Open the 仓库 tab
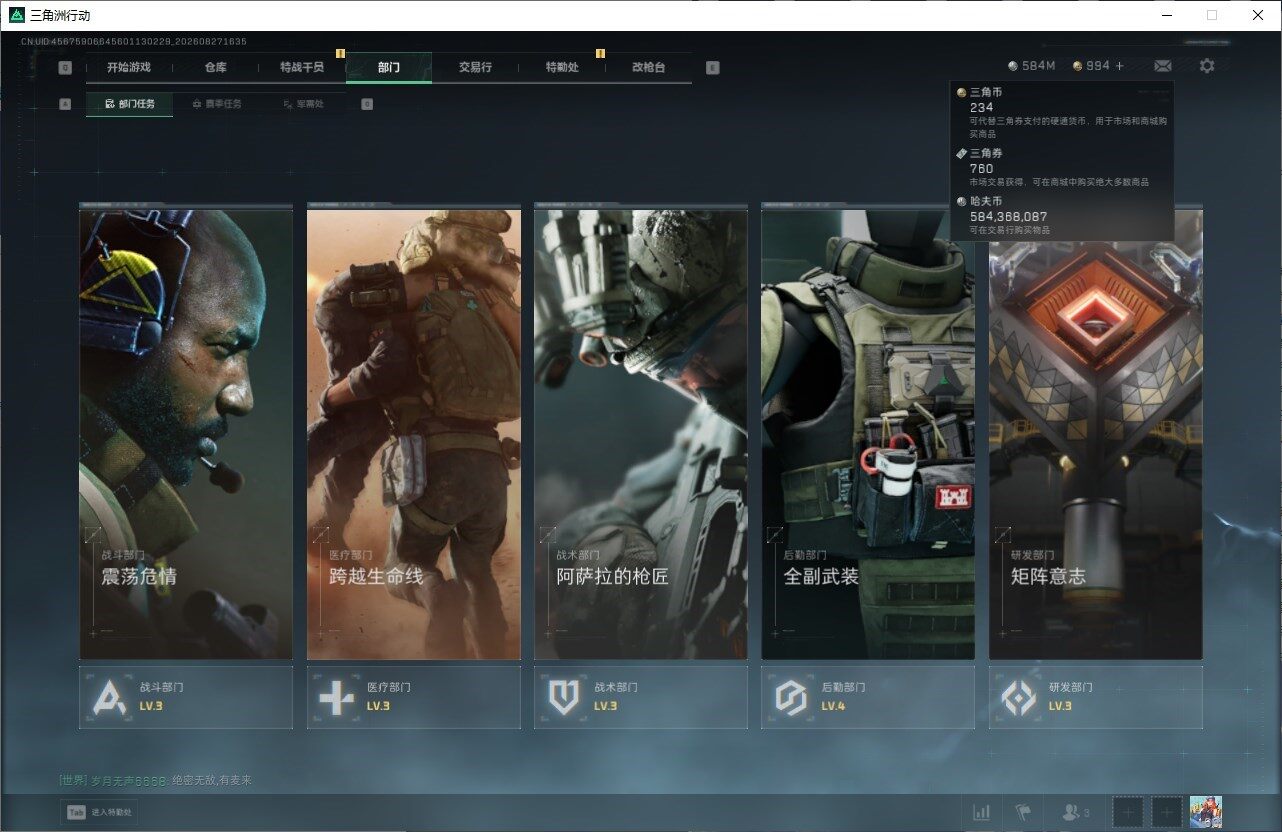 215,67
